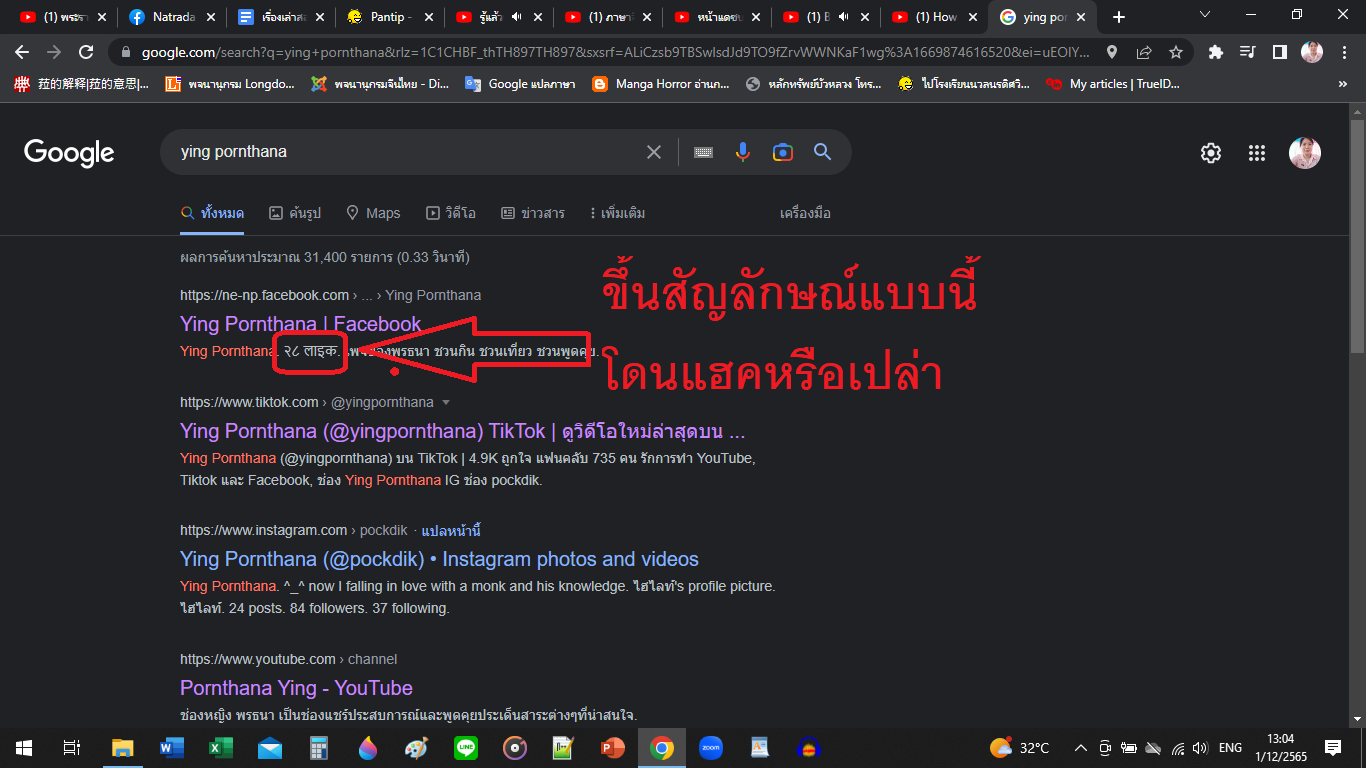Open the media control toolbar icon
Screen dimensions: 1366x768
[x=1247, y=52]
